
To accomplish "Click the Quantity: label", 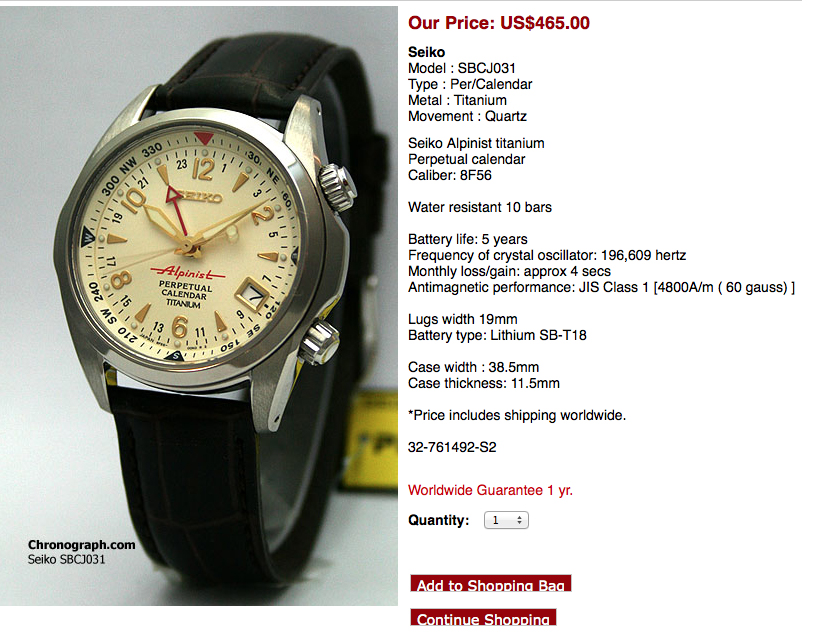I will coord(438,520).
